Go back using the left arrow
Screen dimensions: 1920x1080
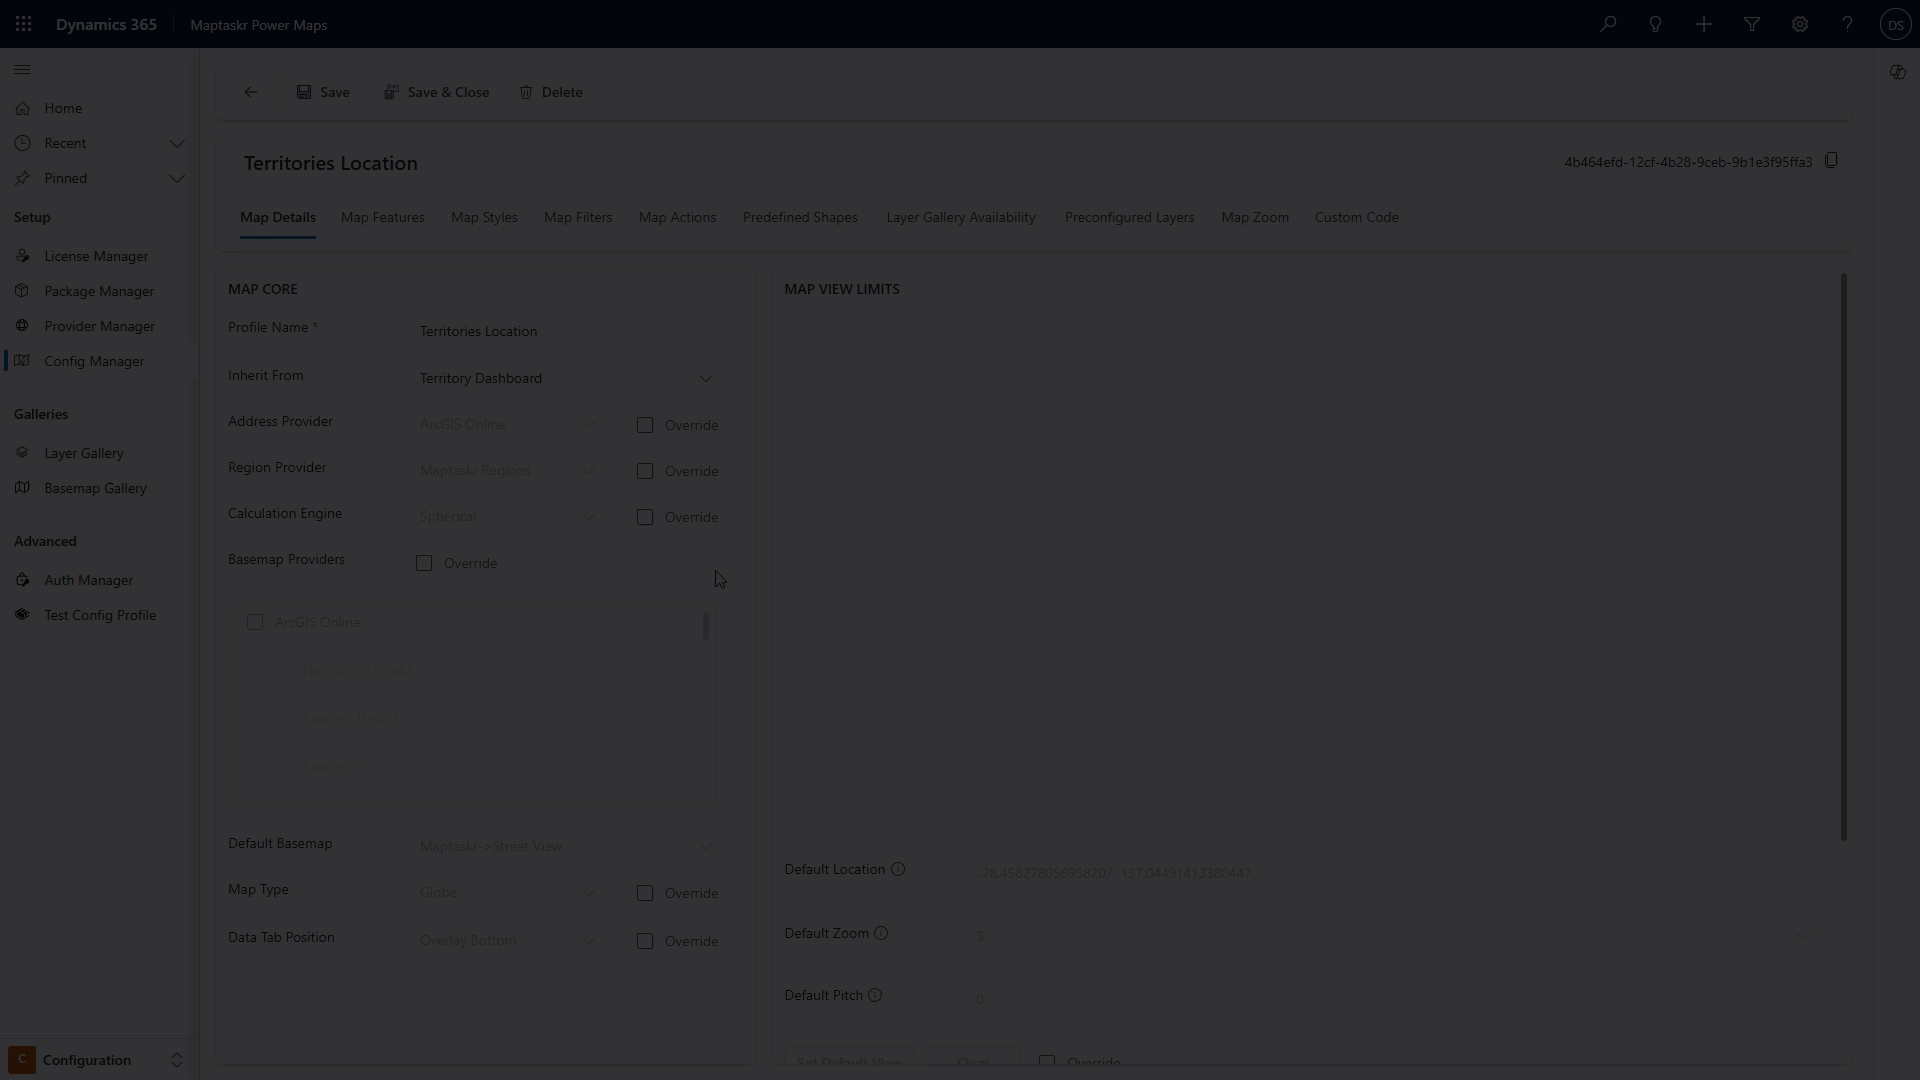pyautogui.click(x=251, y=92)
